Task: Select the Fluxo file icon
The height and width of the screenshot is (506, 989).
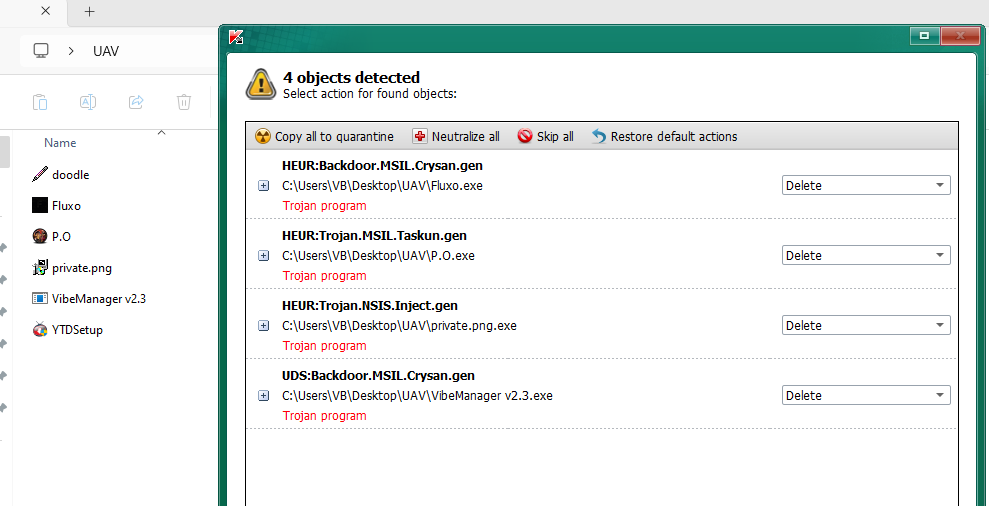Action: coord(40,205)
